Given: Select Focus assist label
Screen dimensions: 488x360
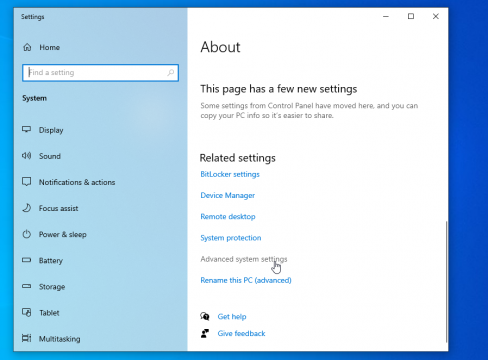Looking at the screenshot, I should coord(58,208).
